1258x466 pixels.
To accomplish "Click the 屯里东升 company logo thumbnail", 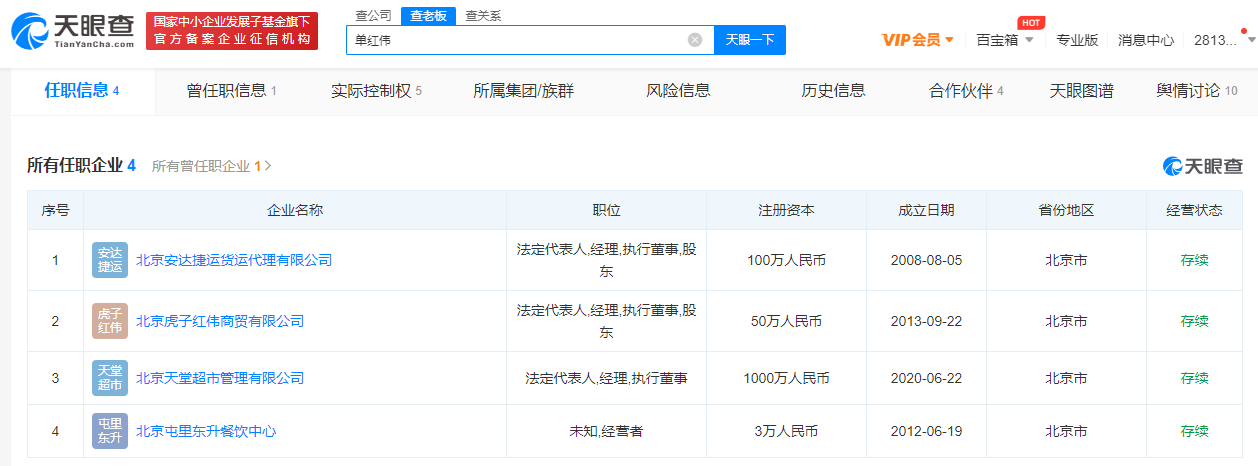I will 110,431.
